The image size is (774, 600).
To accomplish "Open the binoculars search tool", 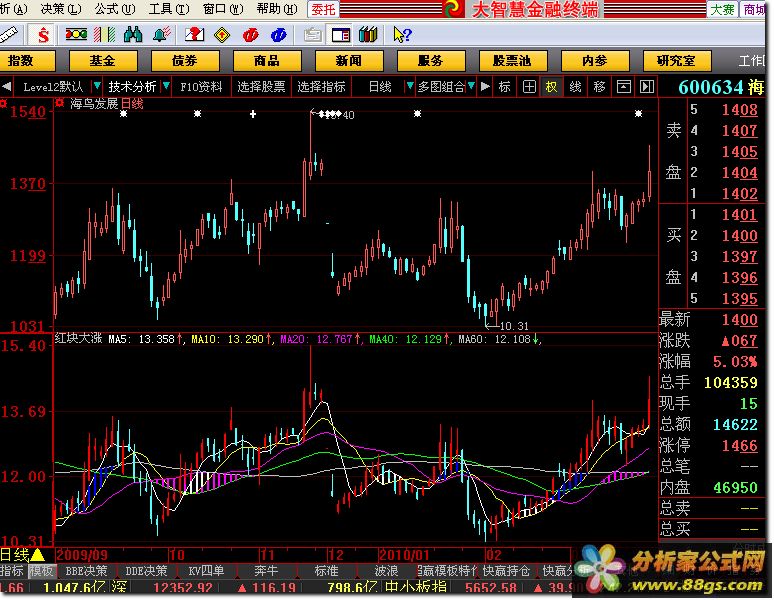I will coord(133,35).
